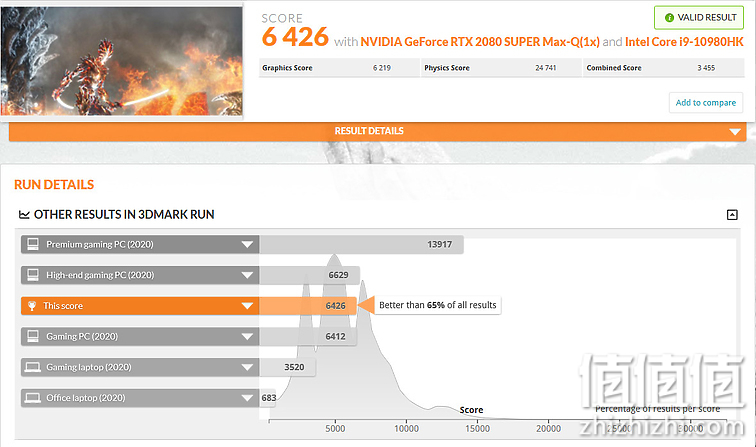This screenshot has height=447, width=756.
Task: Click Better than 65% of all results tooltip
Action: point(438,305)
